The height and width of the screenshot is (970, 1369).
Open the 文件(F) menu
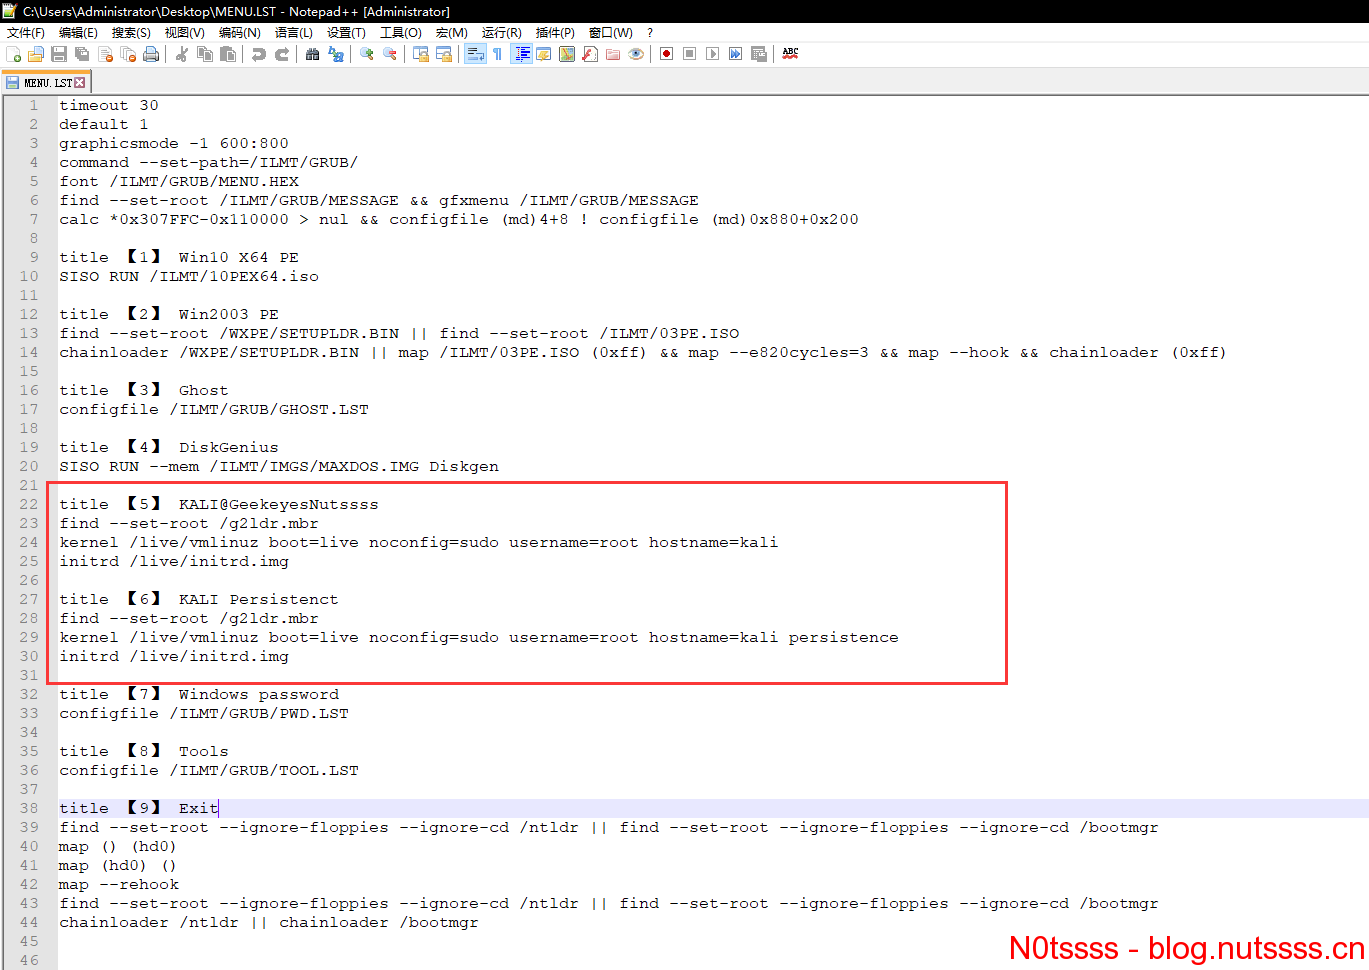tap(26, 33)
